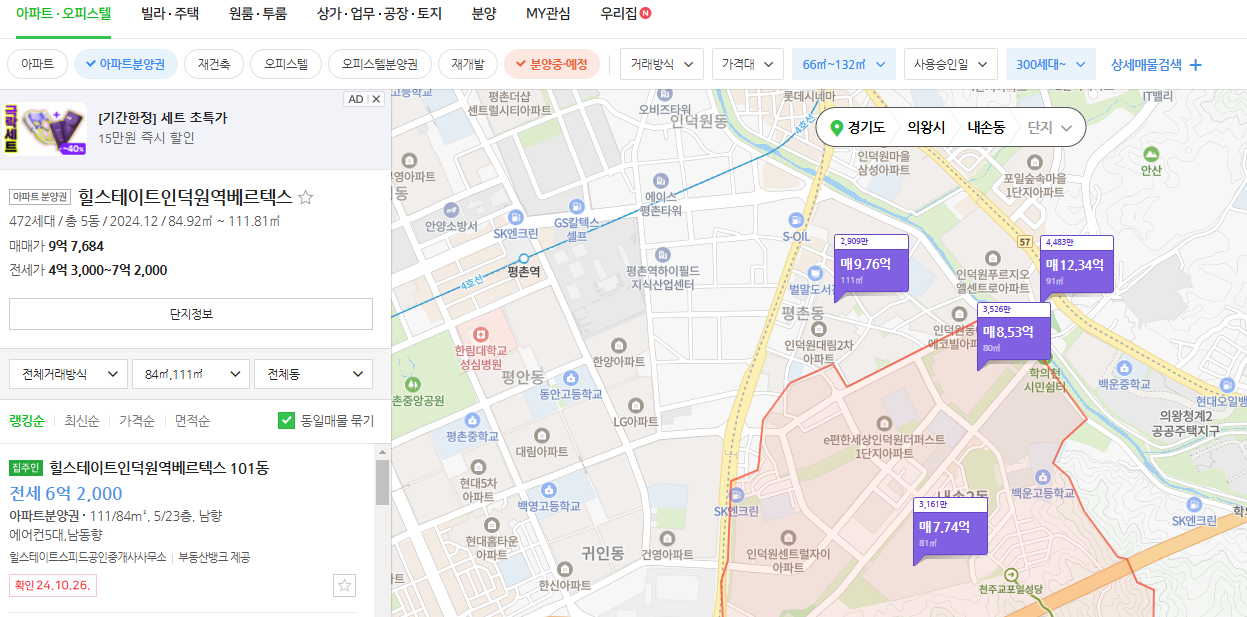Open the 단지 dropdown in location bar

1050,128
